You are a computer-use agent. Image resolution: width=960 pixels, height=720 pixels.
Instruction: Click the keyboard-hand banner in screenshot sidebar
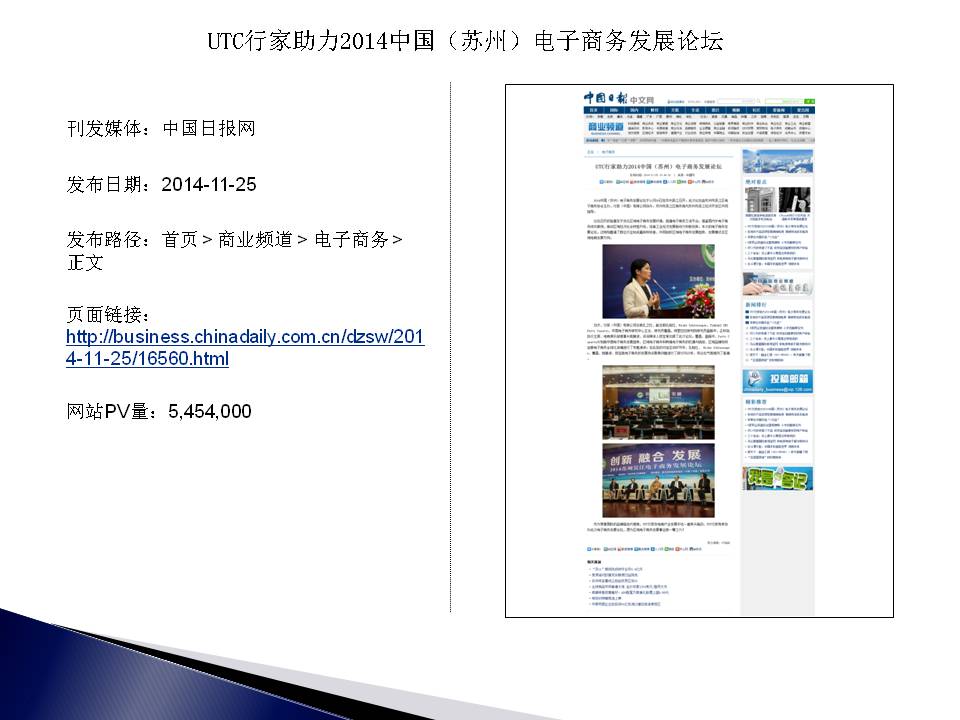point(778,283)
